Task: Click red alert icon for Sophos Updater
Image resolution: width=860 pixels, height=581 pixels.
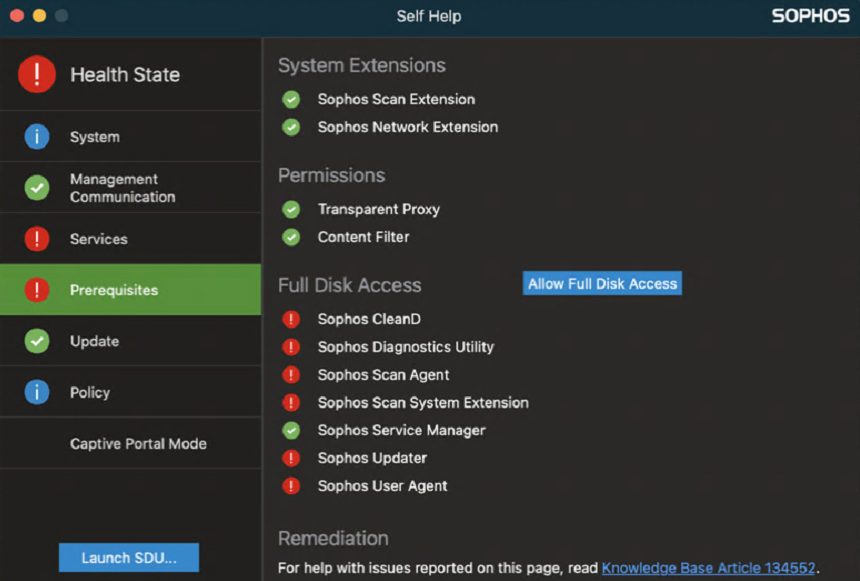Action: (x=291, y=458)
